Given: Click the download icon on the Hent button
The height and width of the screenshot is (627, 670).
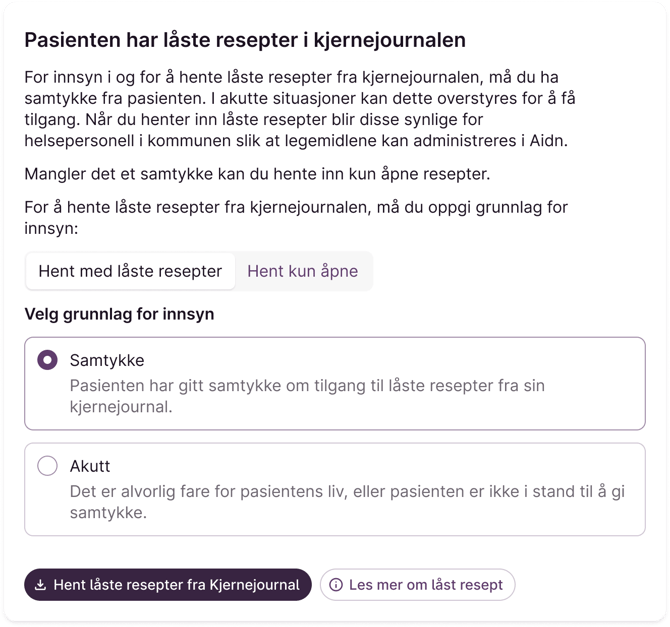Looking at the screenshot, I should pyautogui.click(x=41, y=585).
